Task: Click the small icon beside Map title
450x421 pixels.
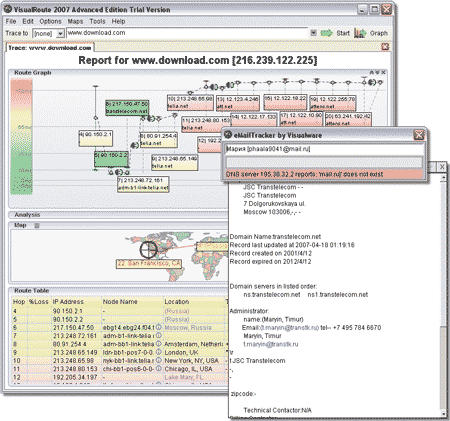Action: pos(37,226)
